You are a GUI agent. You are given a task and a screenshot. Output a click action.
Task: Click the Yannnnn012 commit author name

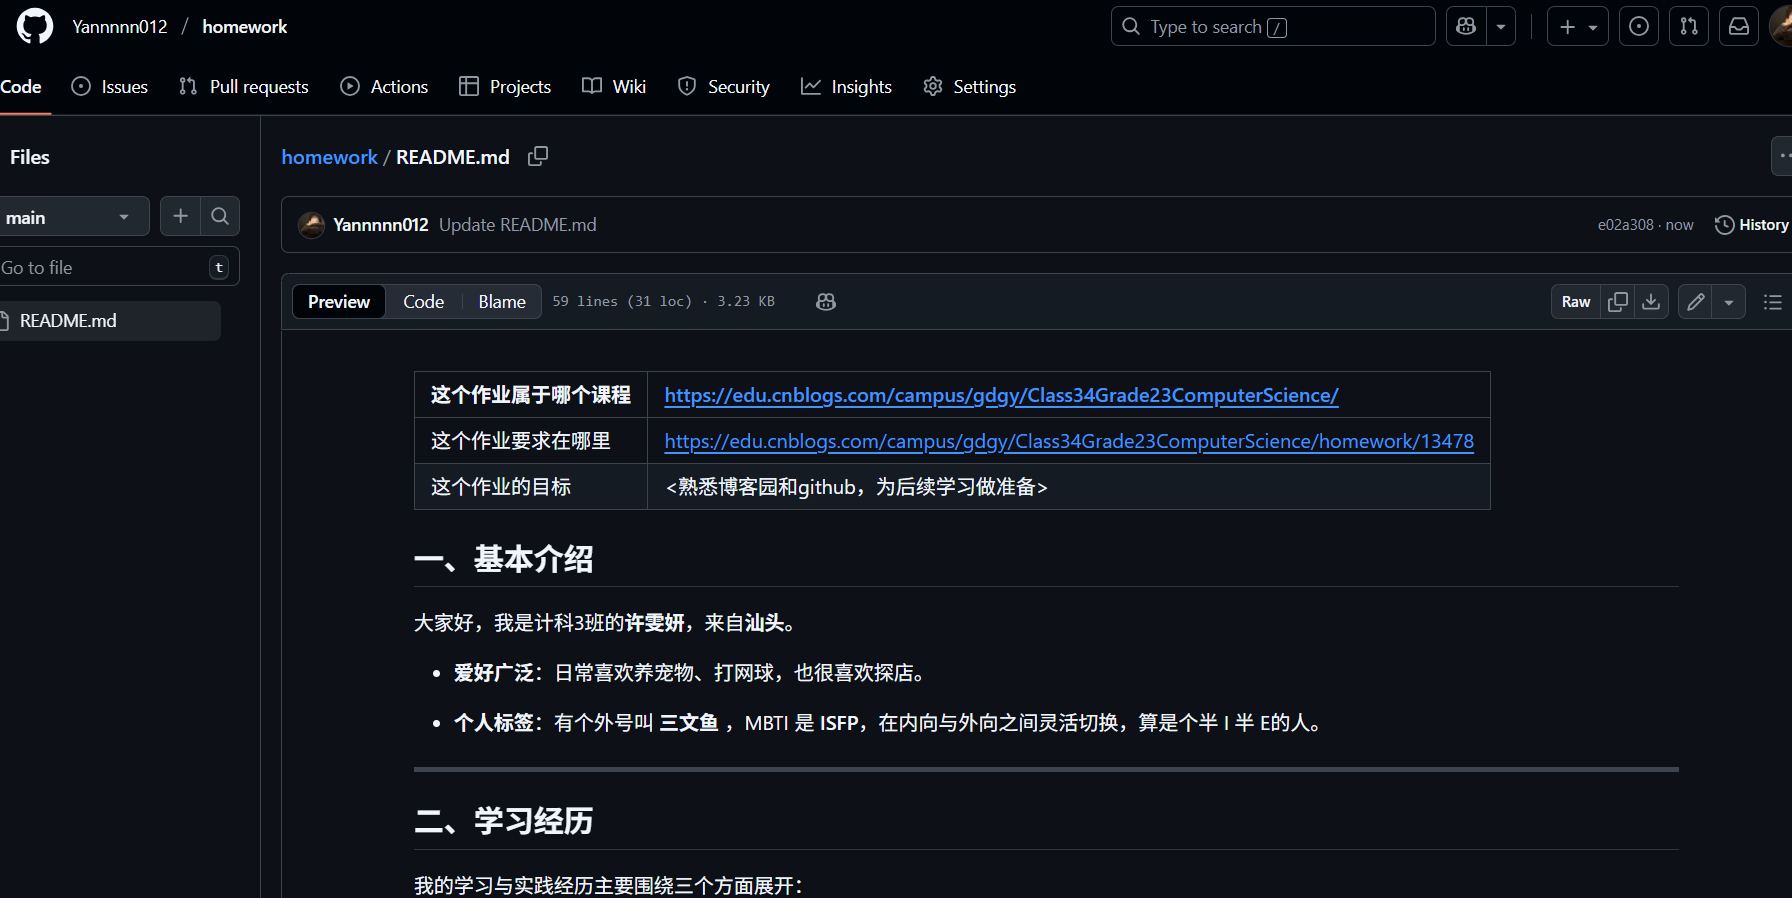tap(381, 225)
